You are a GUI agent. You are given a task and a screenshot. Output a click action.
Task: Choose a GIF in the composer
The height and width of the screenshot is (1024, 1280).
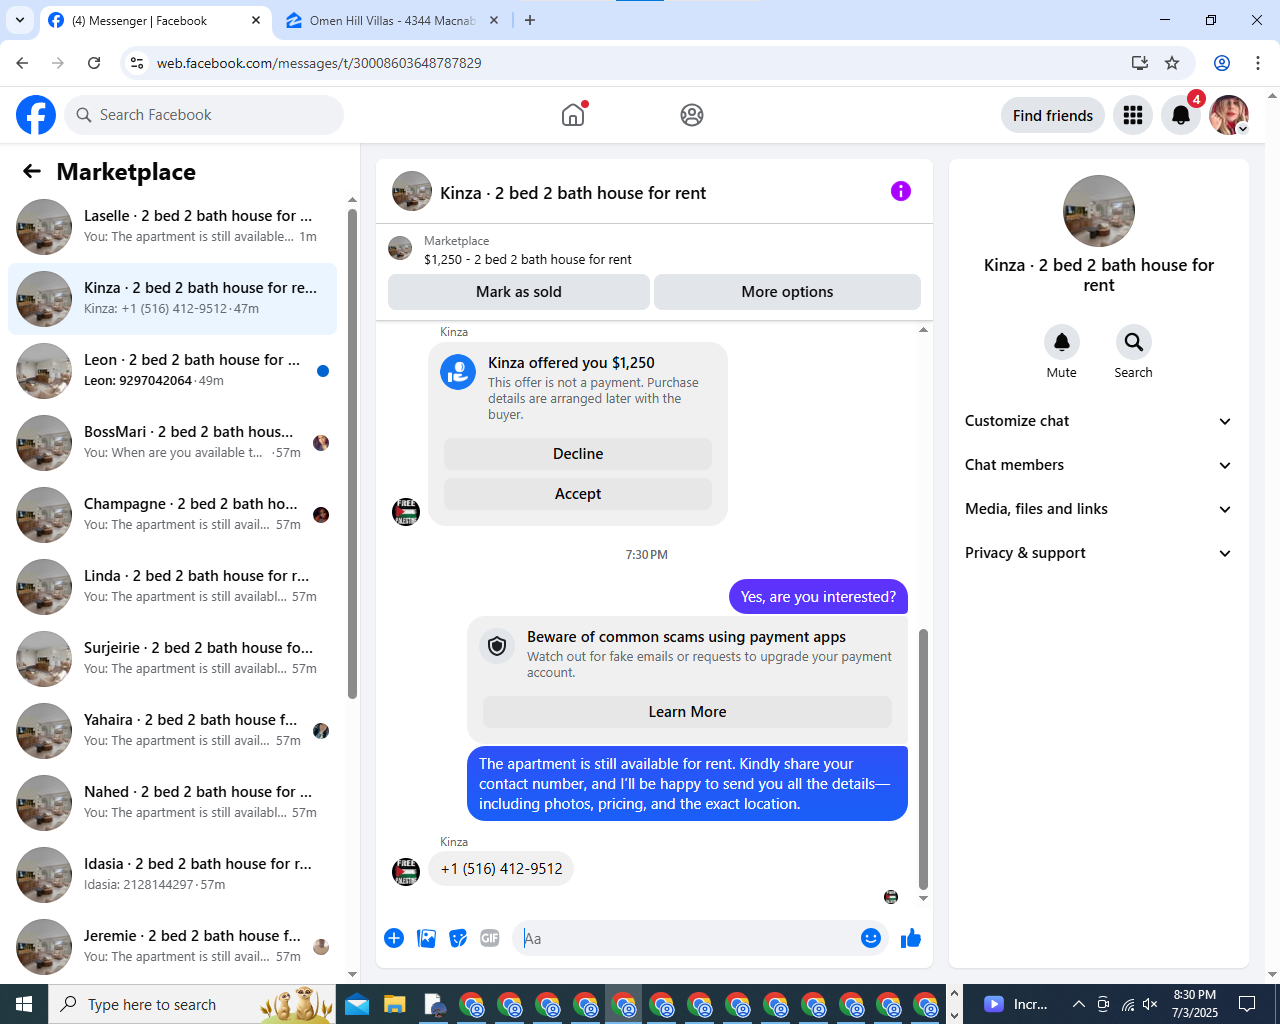490,938
